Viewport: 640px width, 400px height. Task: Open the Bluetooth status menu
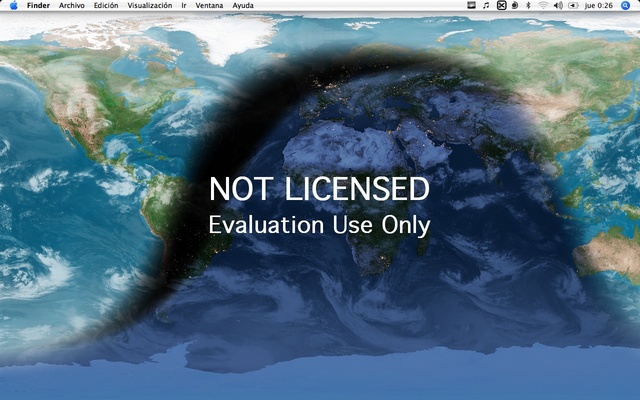pyautogui.click(x=528, y=5)
